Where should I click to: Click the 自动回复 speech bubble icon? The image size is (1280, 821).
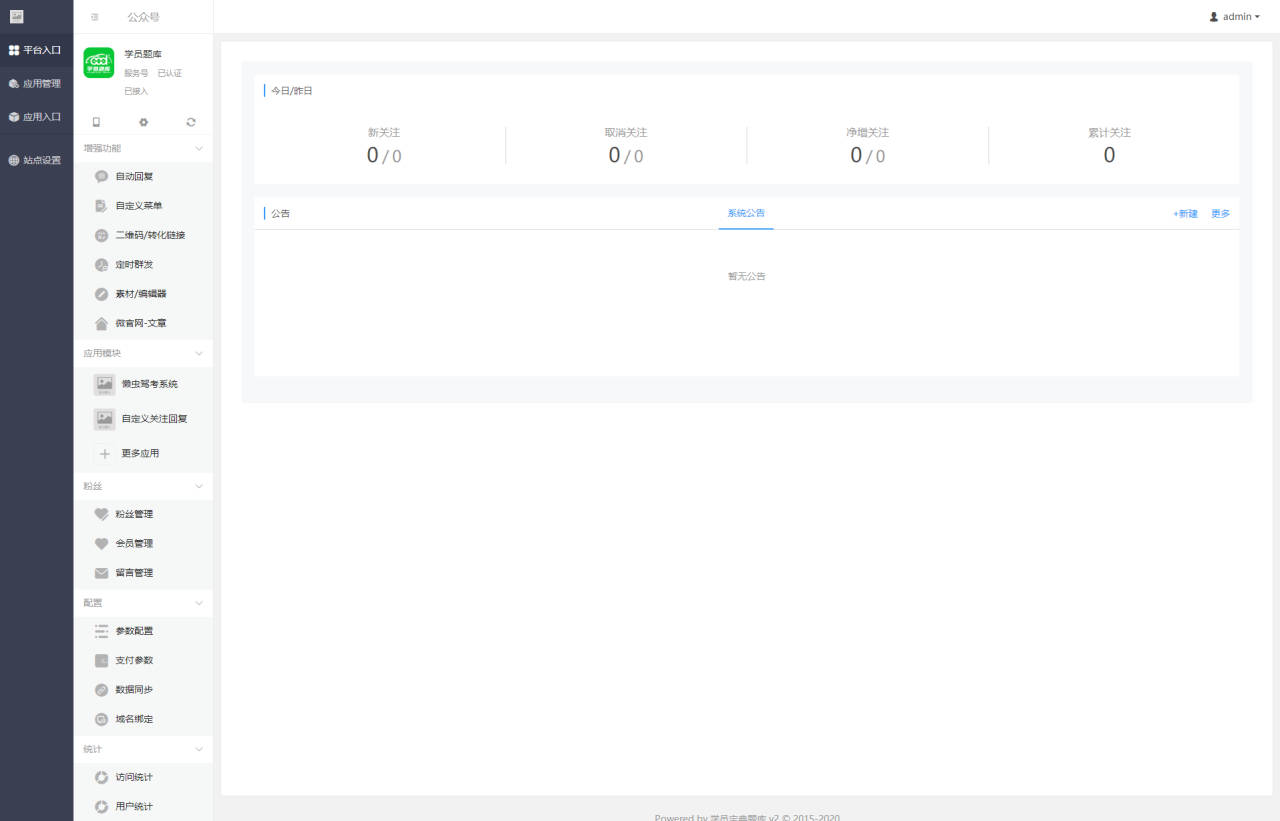(101, 176)
